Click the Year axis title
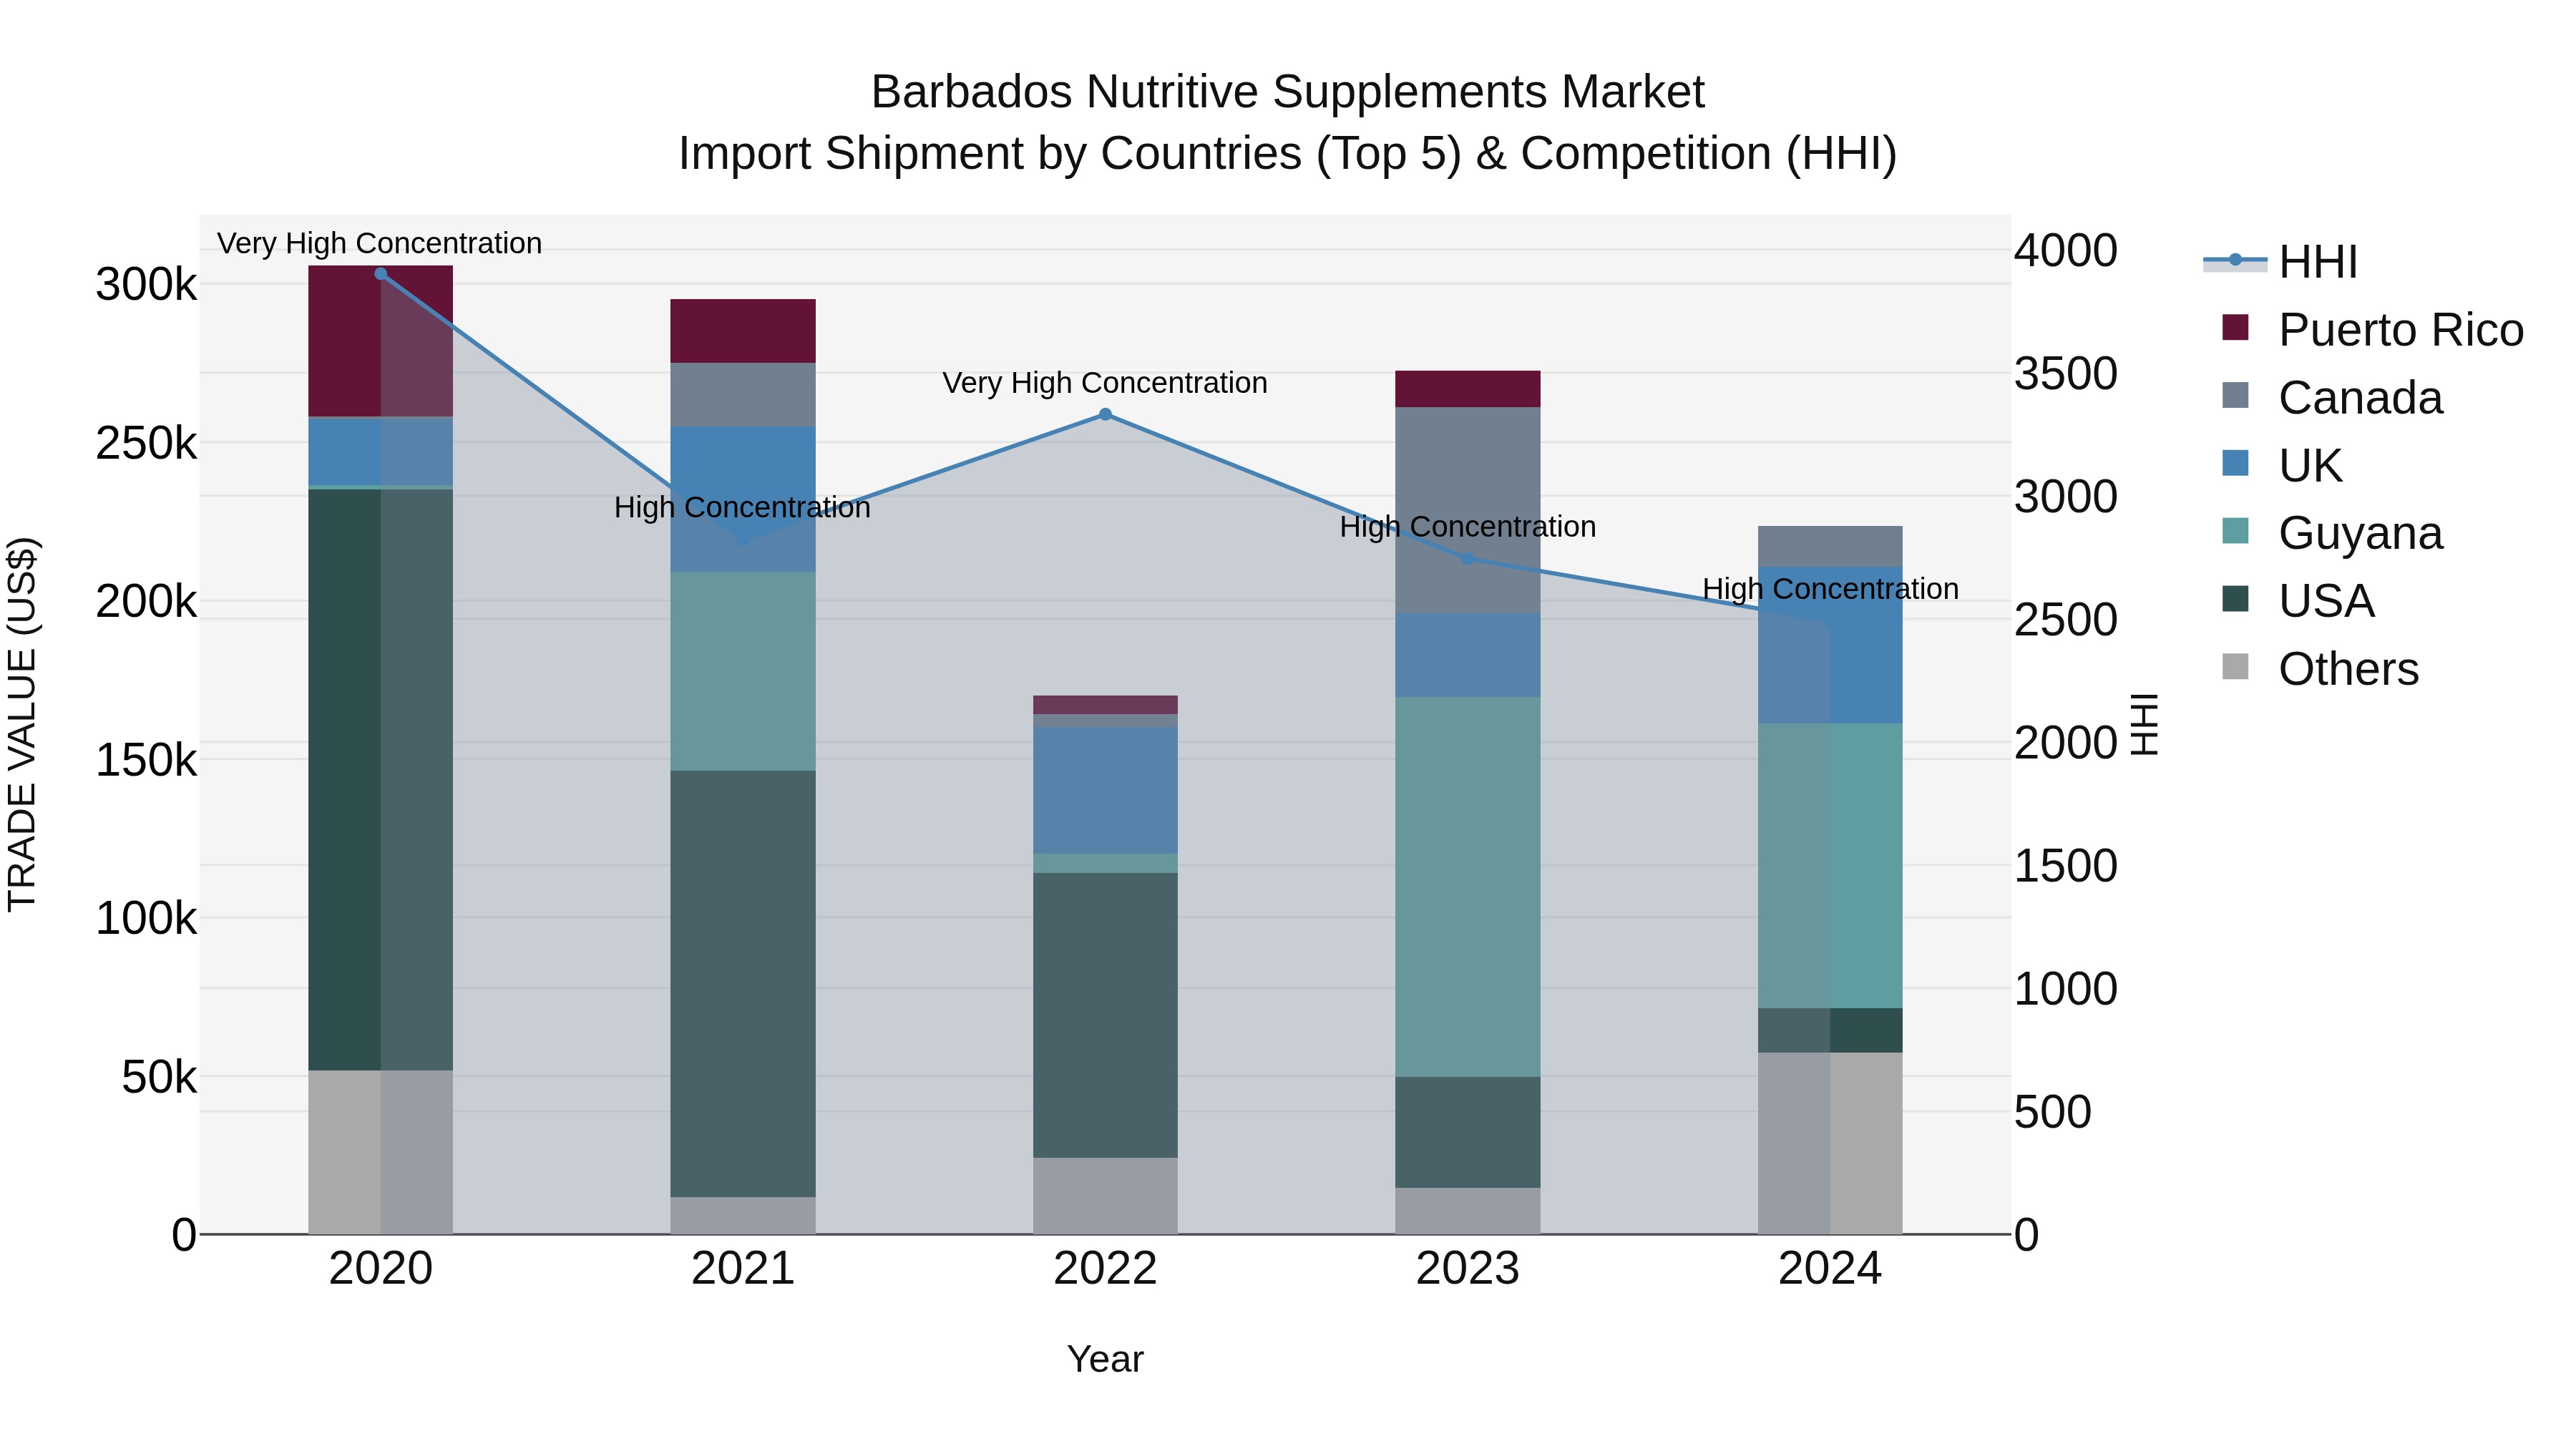This screenshot has height=1449, width=2576. pos(1105,1359)
